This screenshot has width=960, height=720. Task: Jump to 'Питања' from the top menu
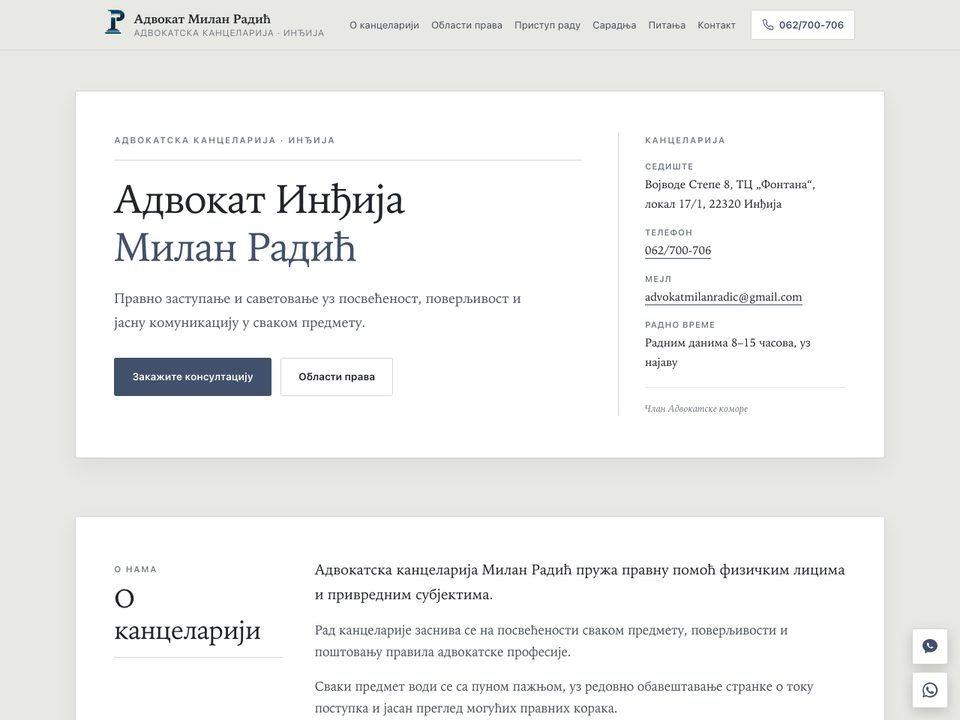[x=667, y=25]
